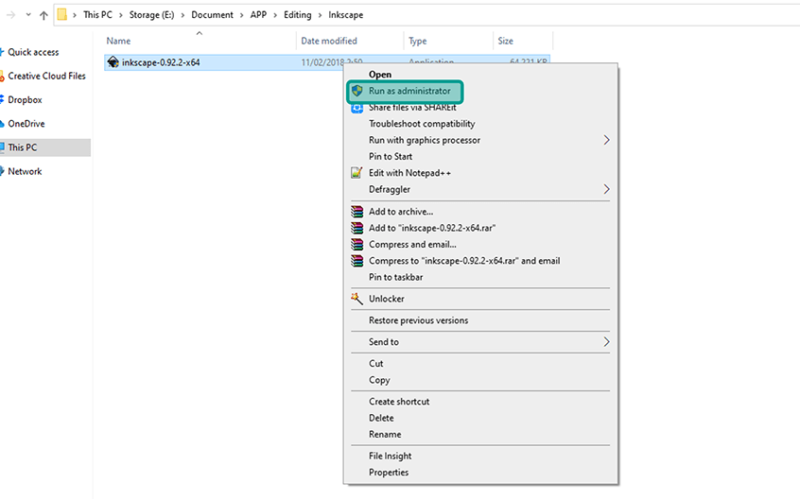Viewport: 800px width, 500px height.
Task: Open OneDrive in navigation pane
Action: click(27, 123)
